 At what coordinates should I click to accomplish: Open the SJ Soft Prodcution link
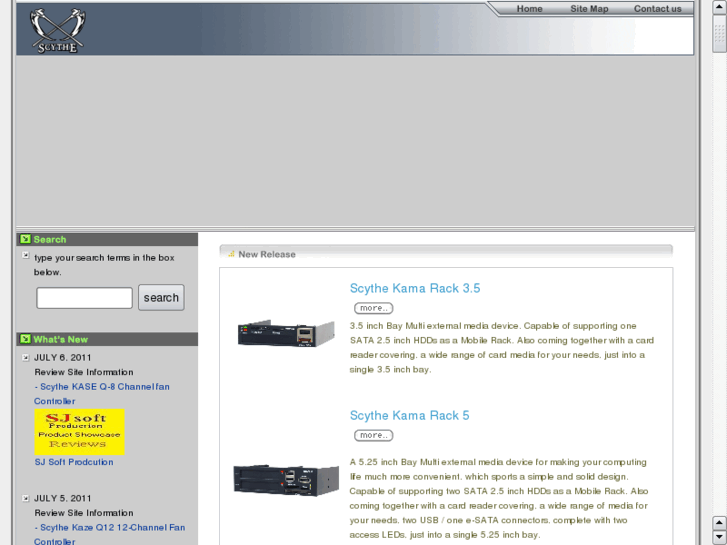[74, 462]
